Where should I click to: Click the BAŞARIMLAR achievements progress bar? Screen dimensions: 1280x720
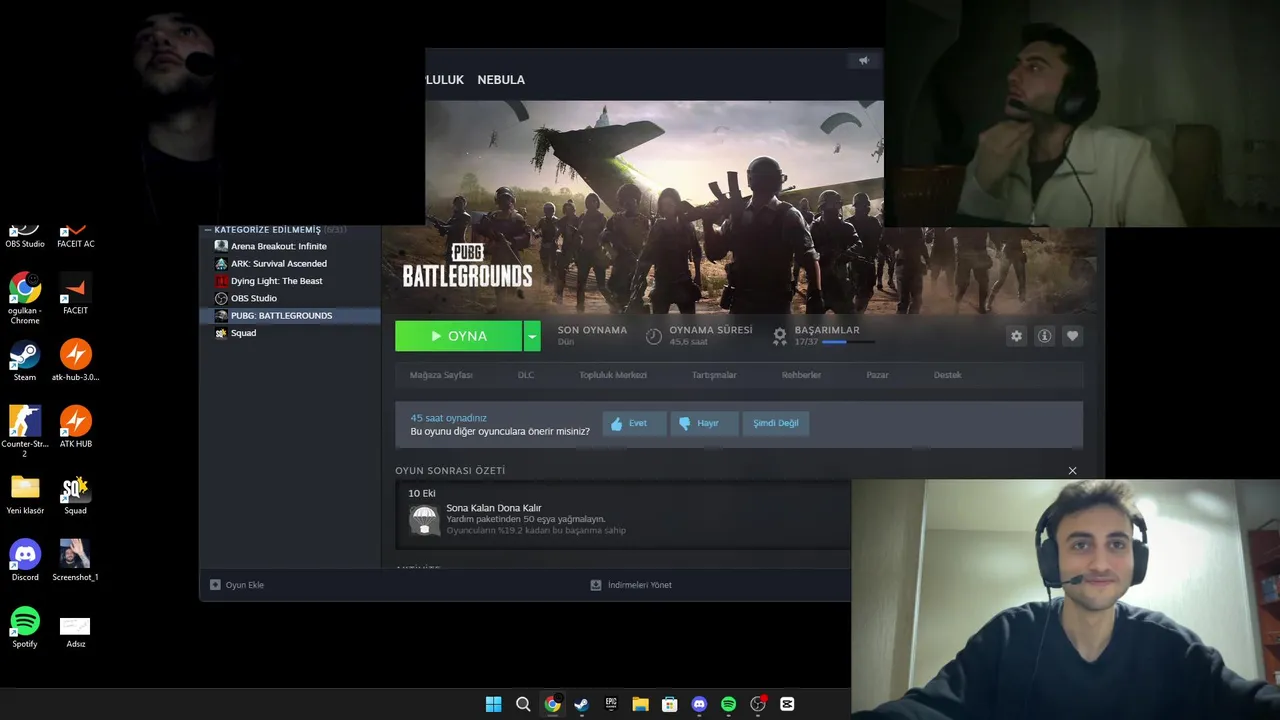click(848, 342)
